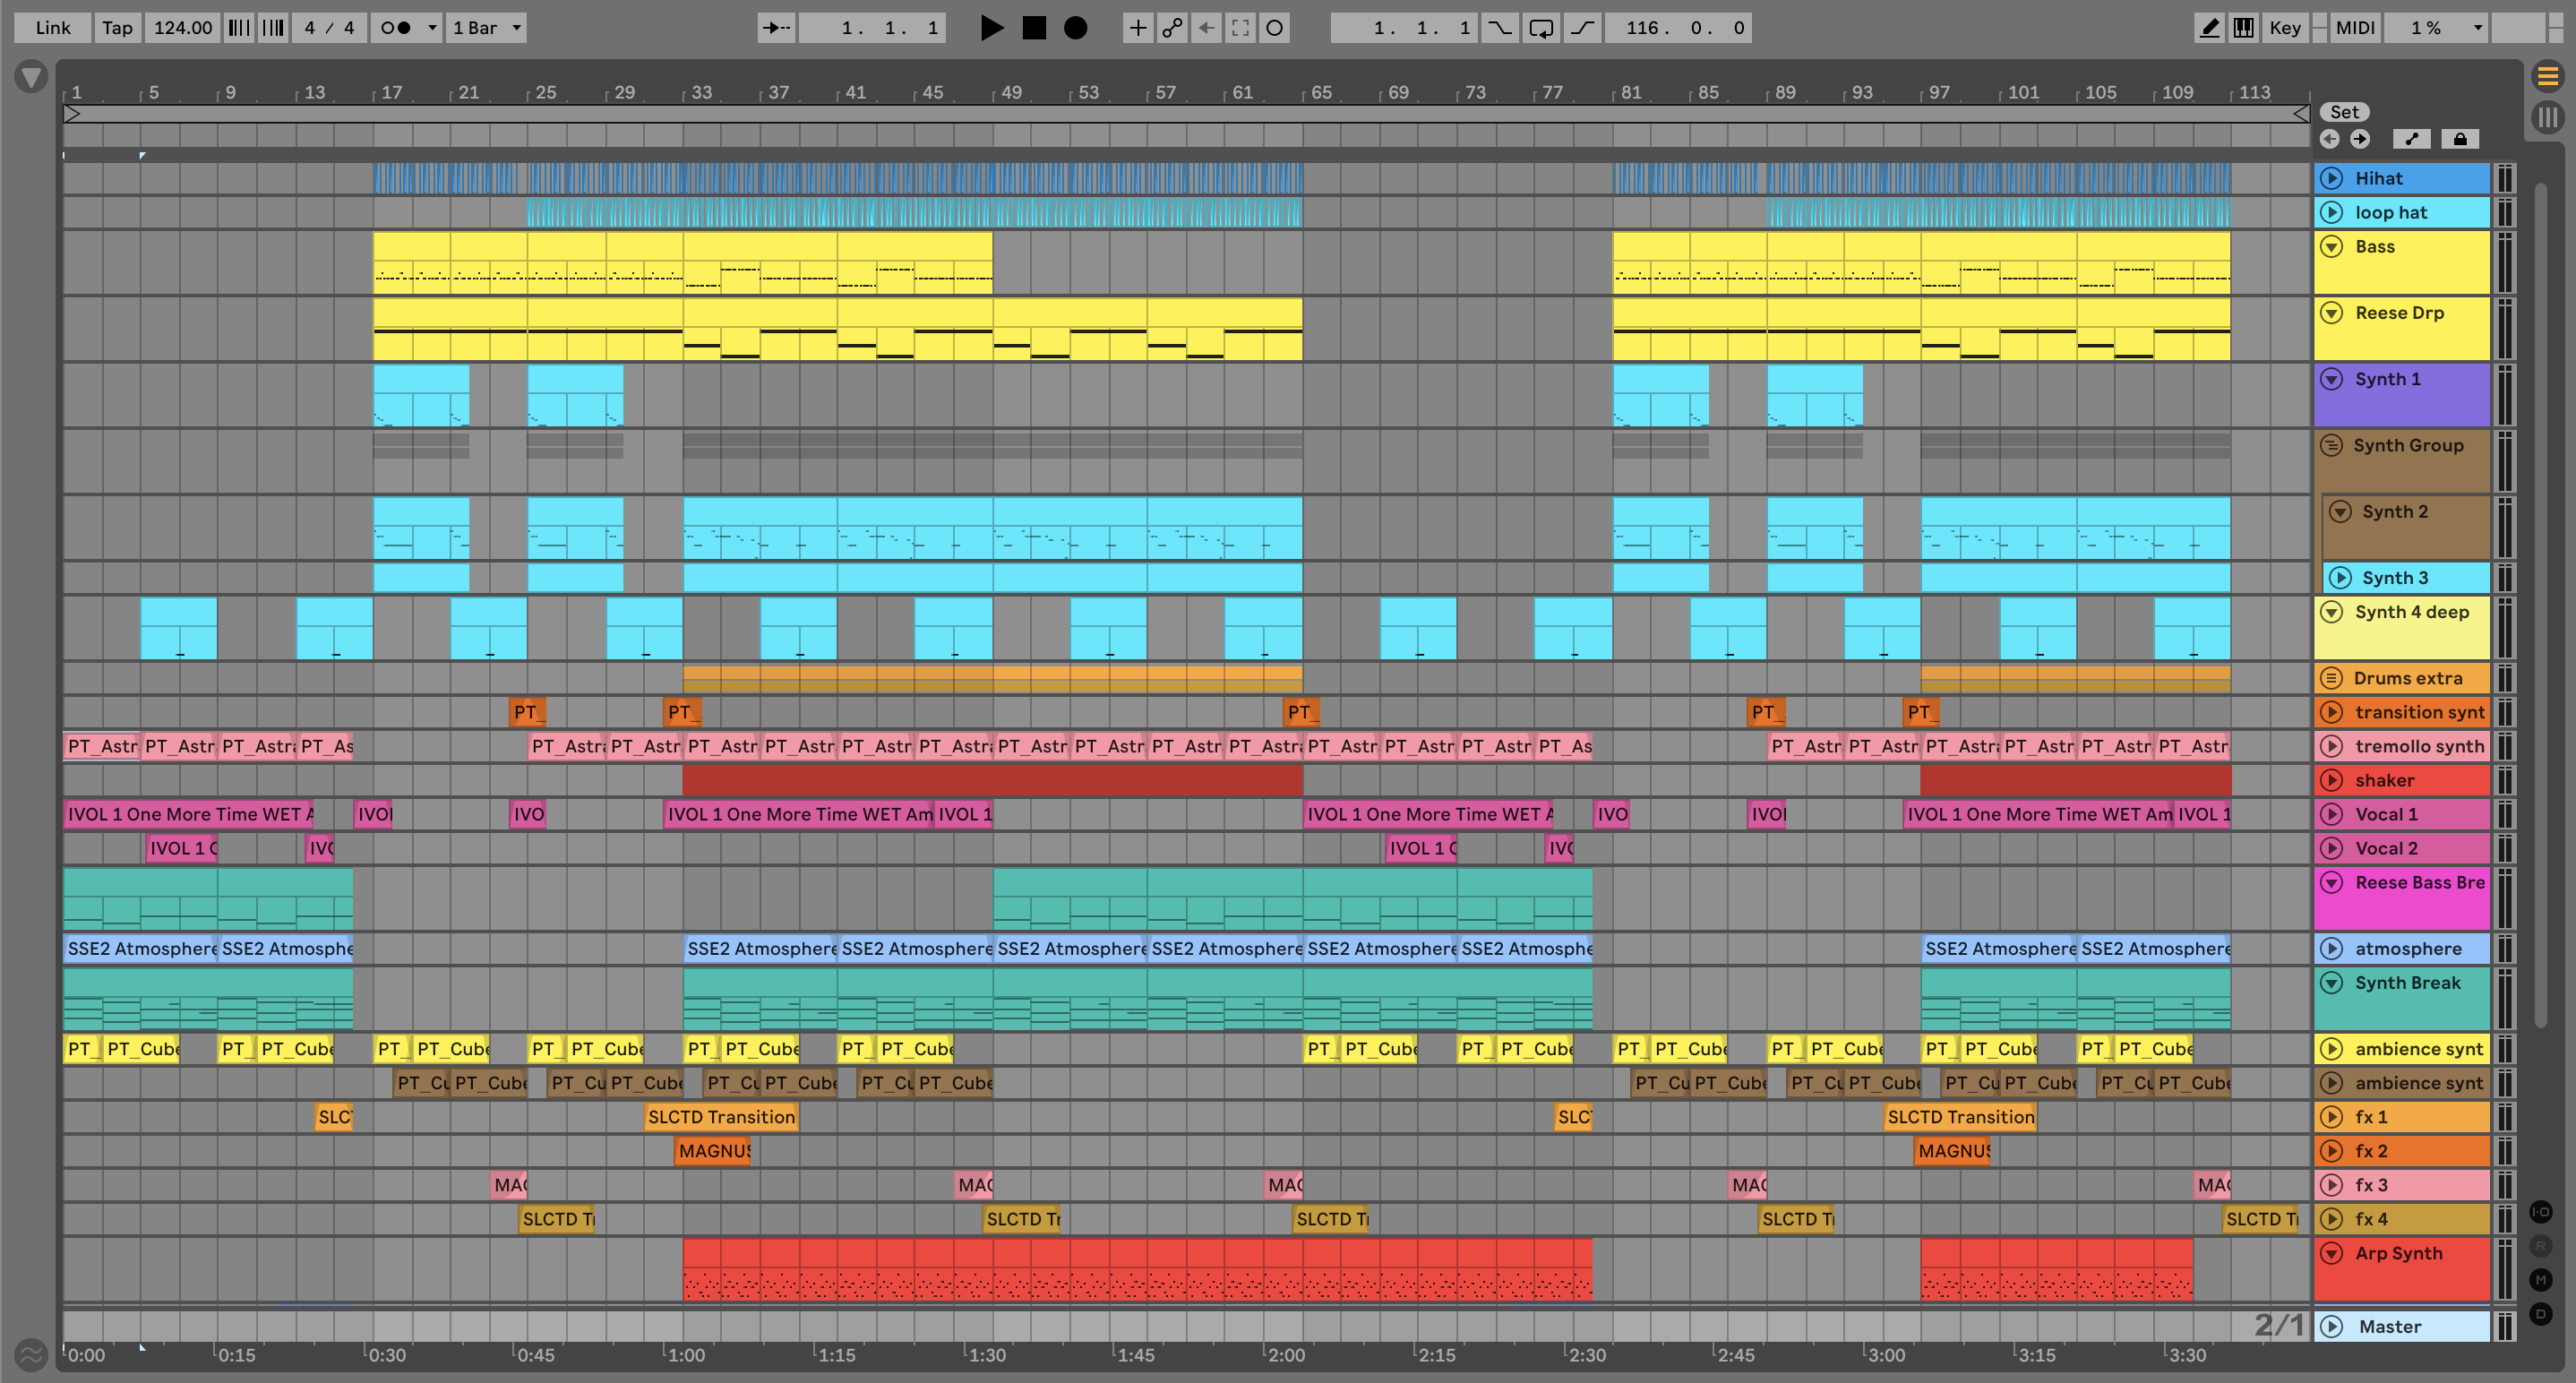
Task: Unfold the Bass track
Action: pos(2331,247)
